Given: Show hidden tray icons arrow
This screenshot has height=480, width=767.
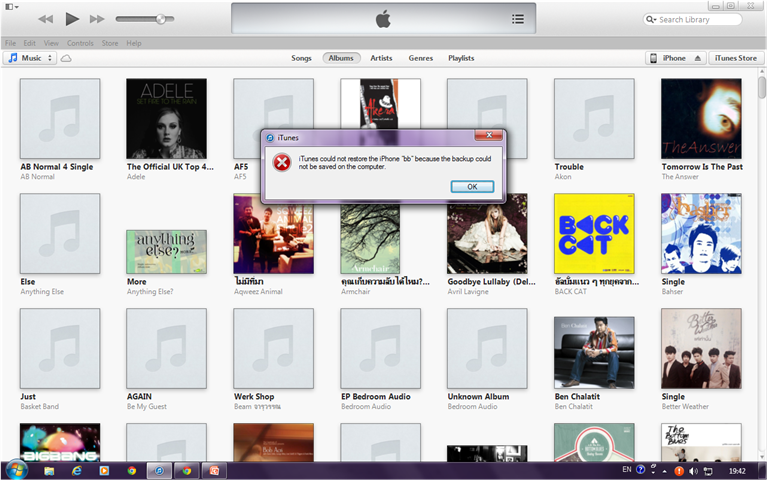Looking at the screenshot, I should pyautogui.click(x=664, y=472).
